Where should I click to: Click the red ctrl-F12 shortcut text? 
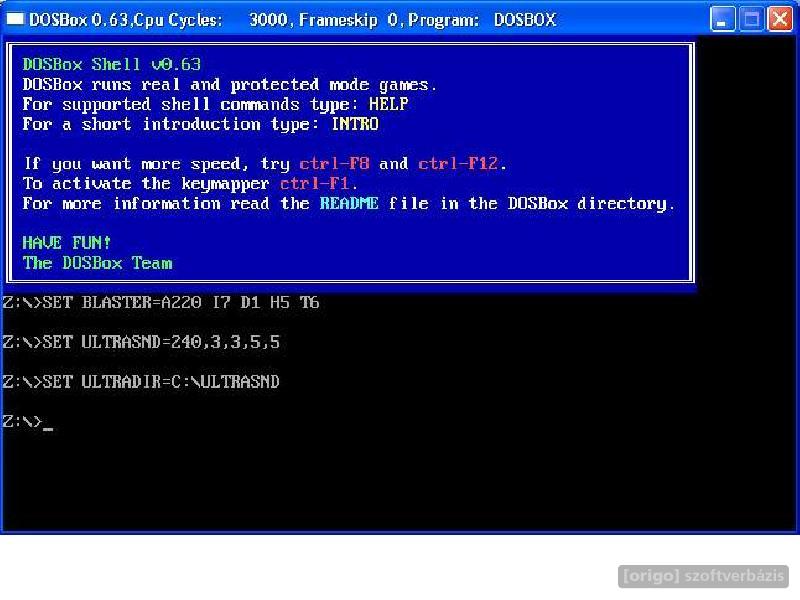pos(458,164)
